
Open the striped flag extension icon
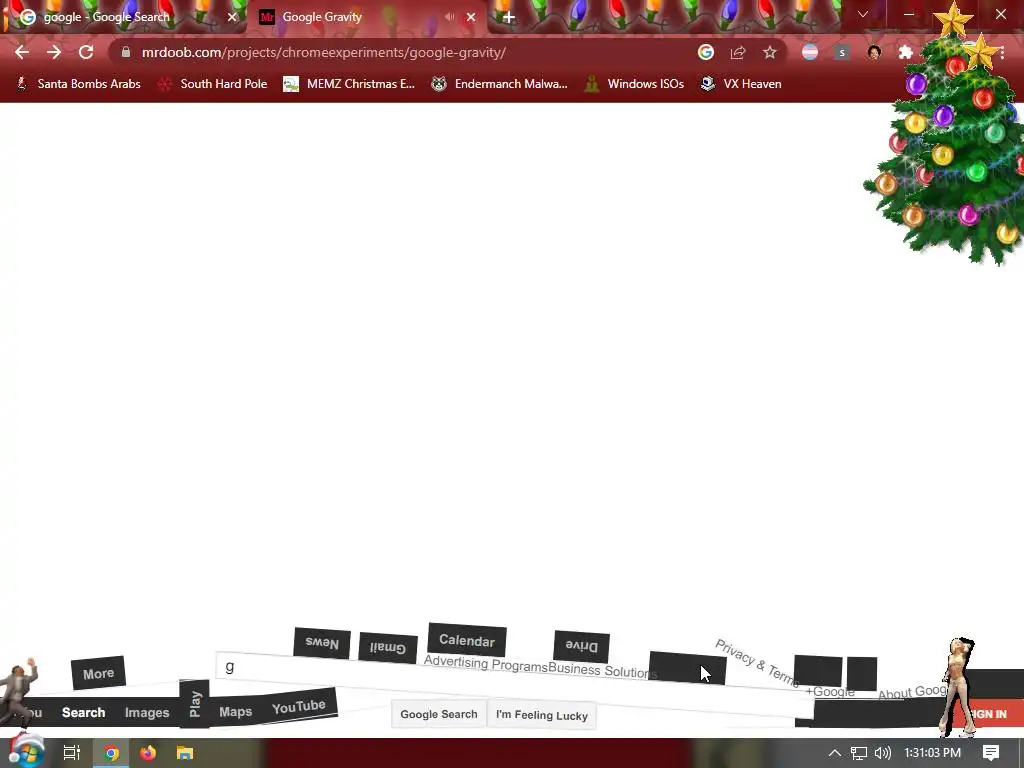click(x=810, y=52)
